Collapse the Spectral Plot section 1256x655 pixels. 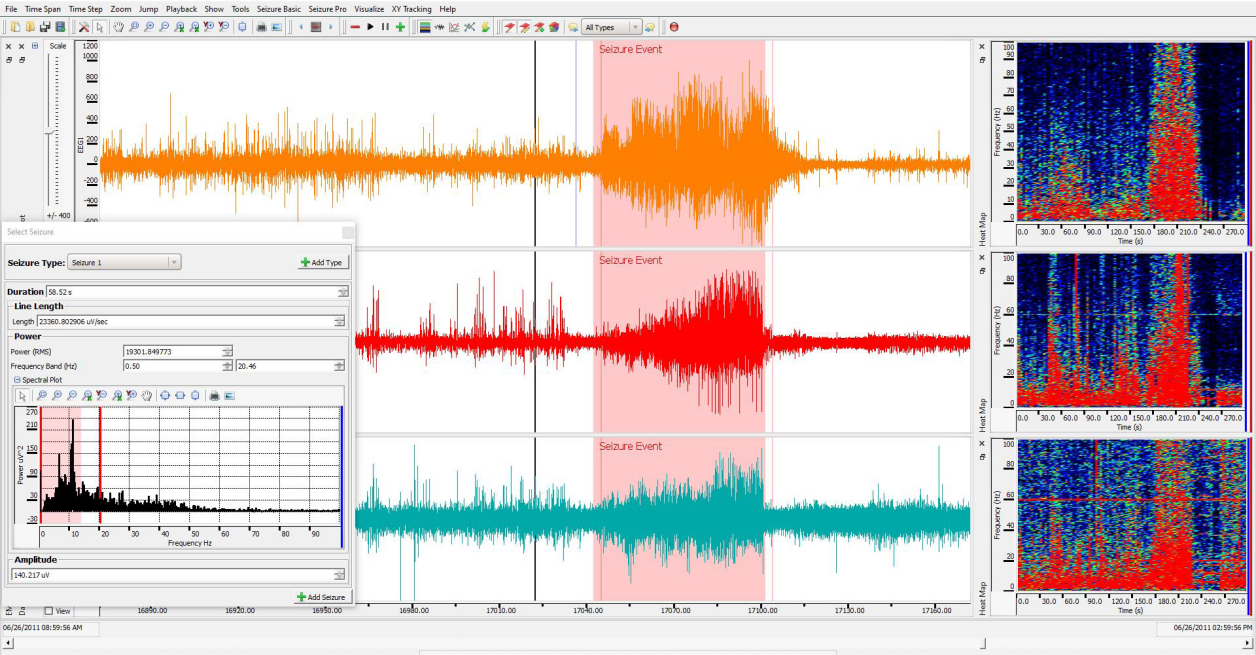point(17,381)
